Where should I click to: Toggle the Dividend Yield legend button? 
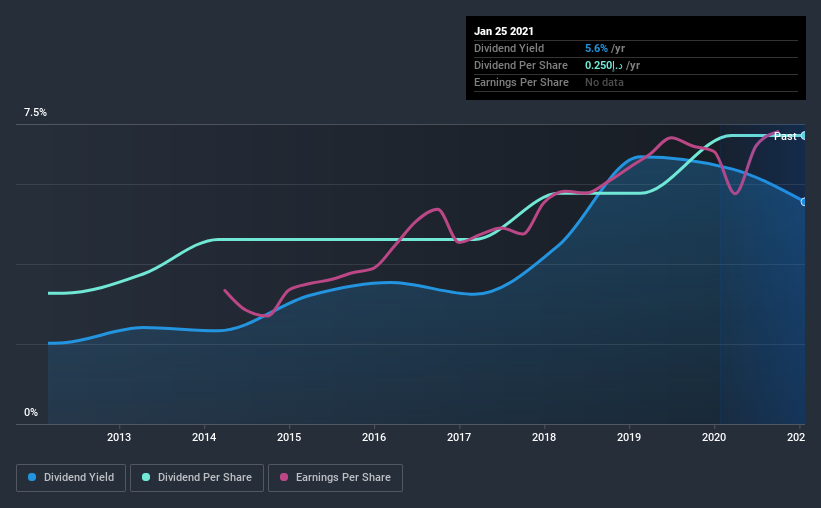71,478
